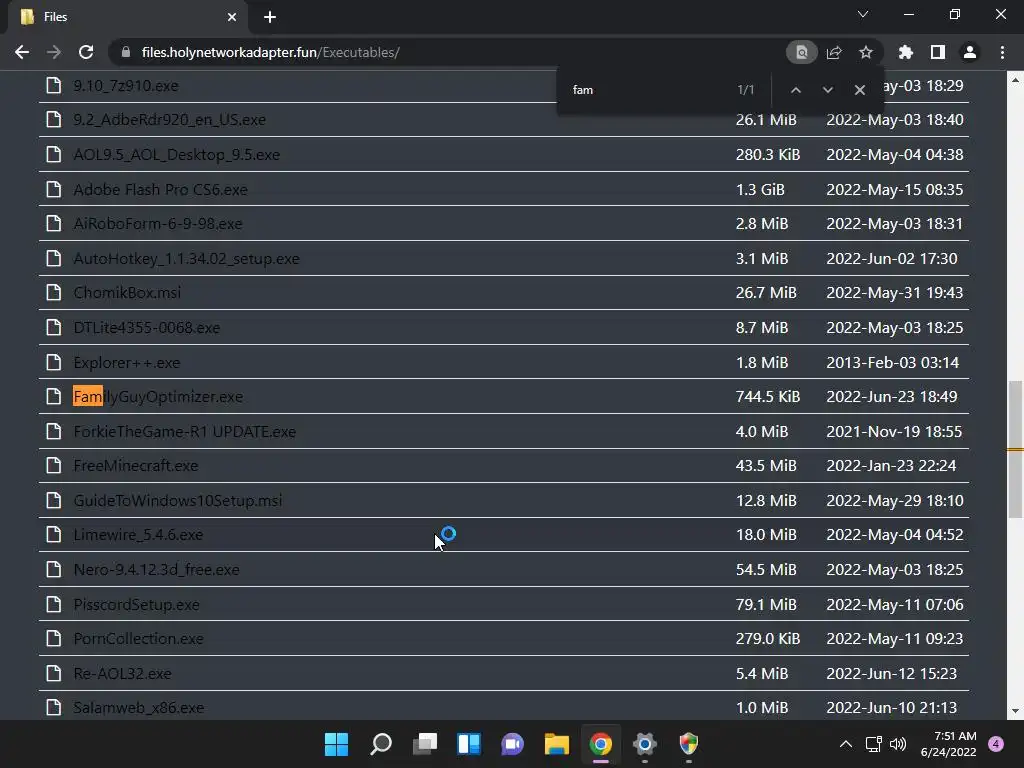This screenshot has height=768, width=1024.
Task: Click Limewire_5.4.6.exe
Action: (138, 535)
